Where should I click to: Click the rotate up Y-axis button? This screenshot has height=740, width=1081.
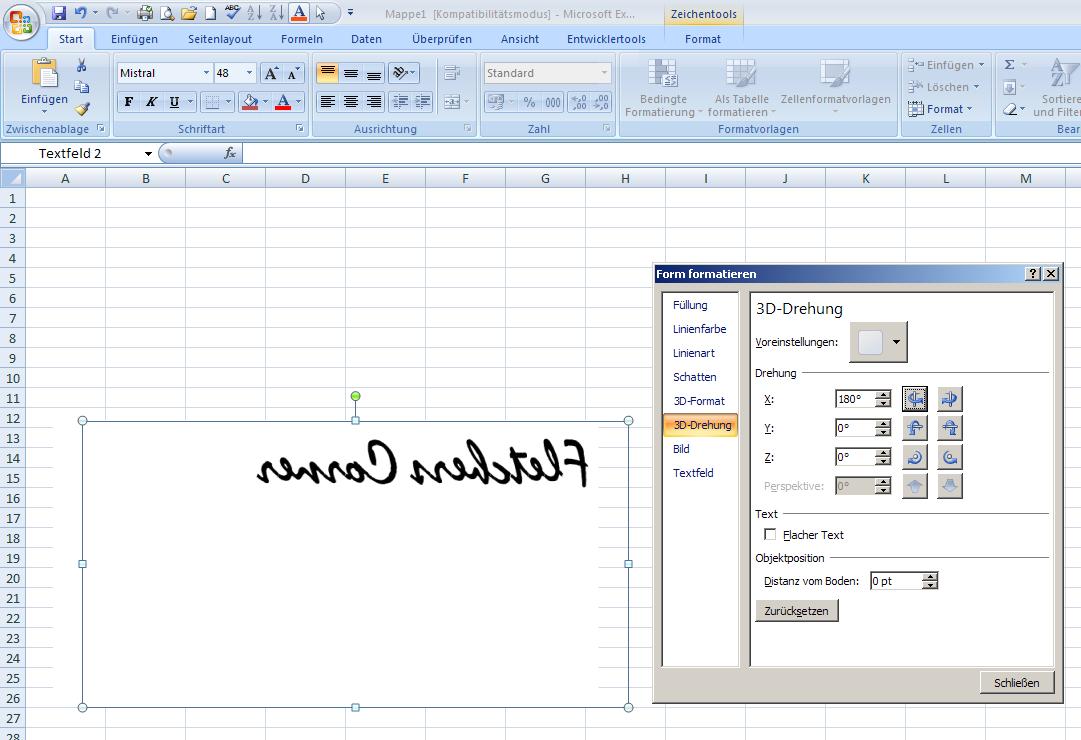(x=914, y=428)
